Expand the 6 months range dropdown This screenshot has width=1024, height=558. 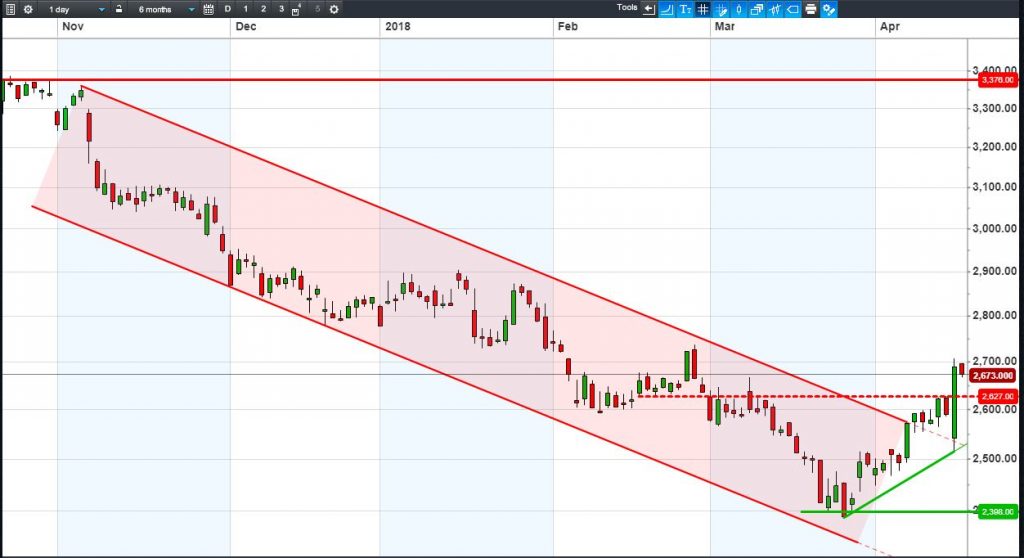pos(191,10)
